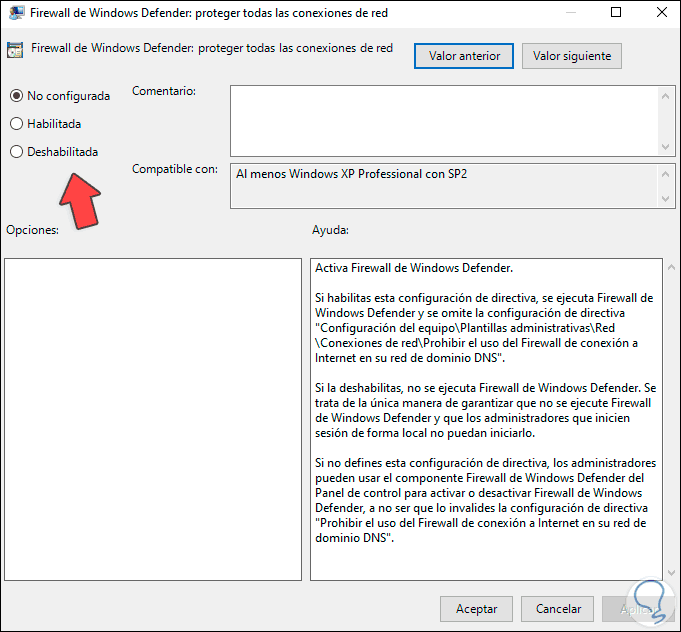
Task: Go to Valor siguiente setting
Action: [572, 56]
